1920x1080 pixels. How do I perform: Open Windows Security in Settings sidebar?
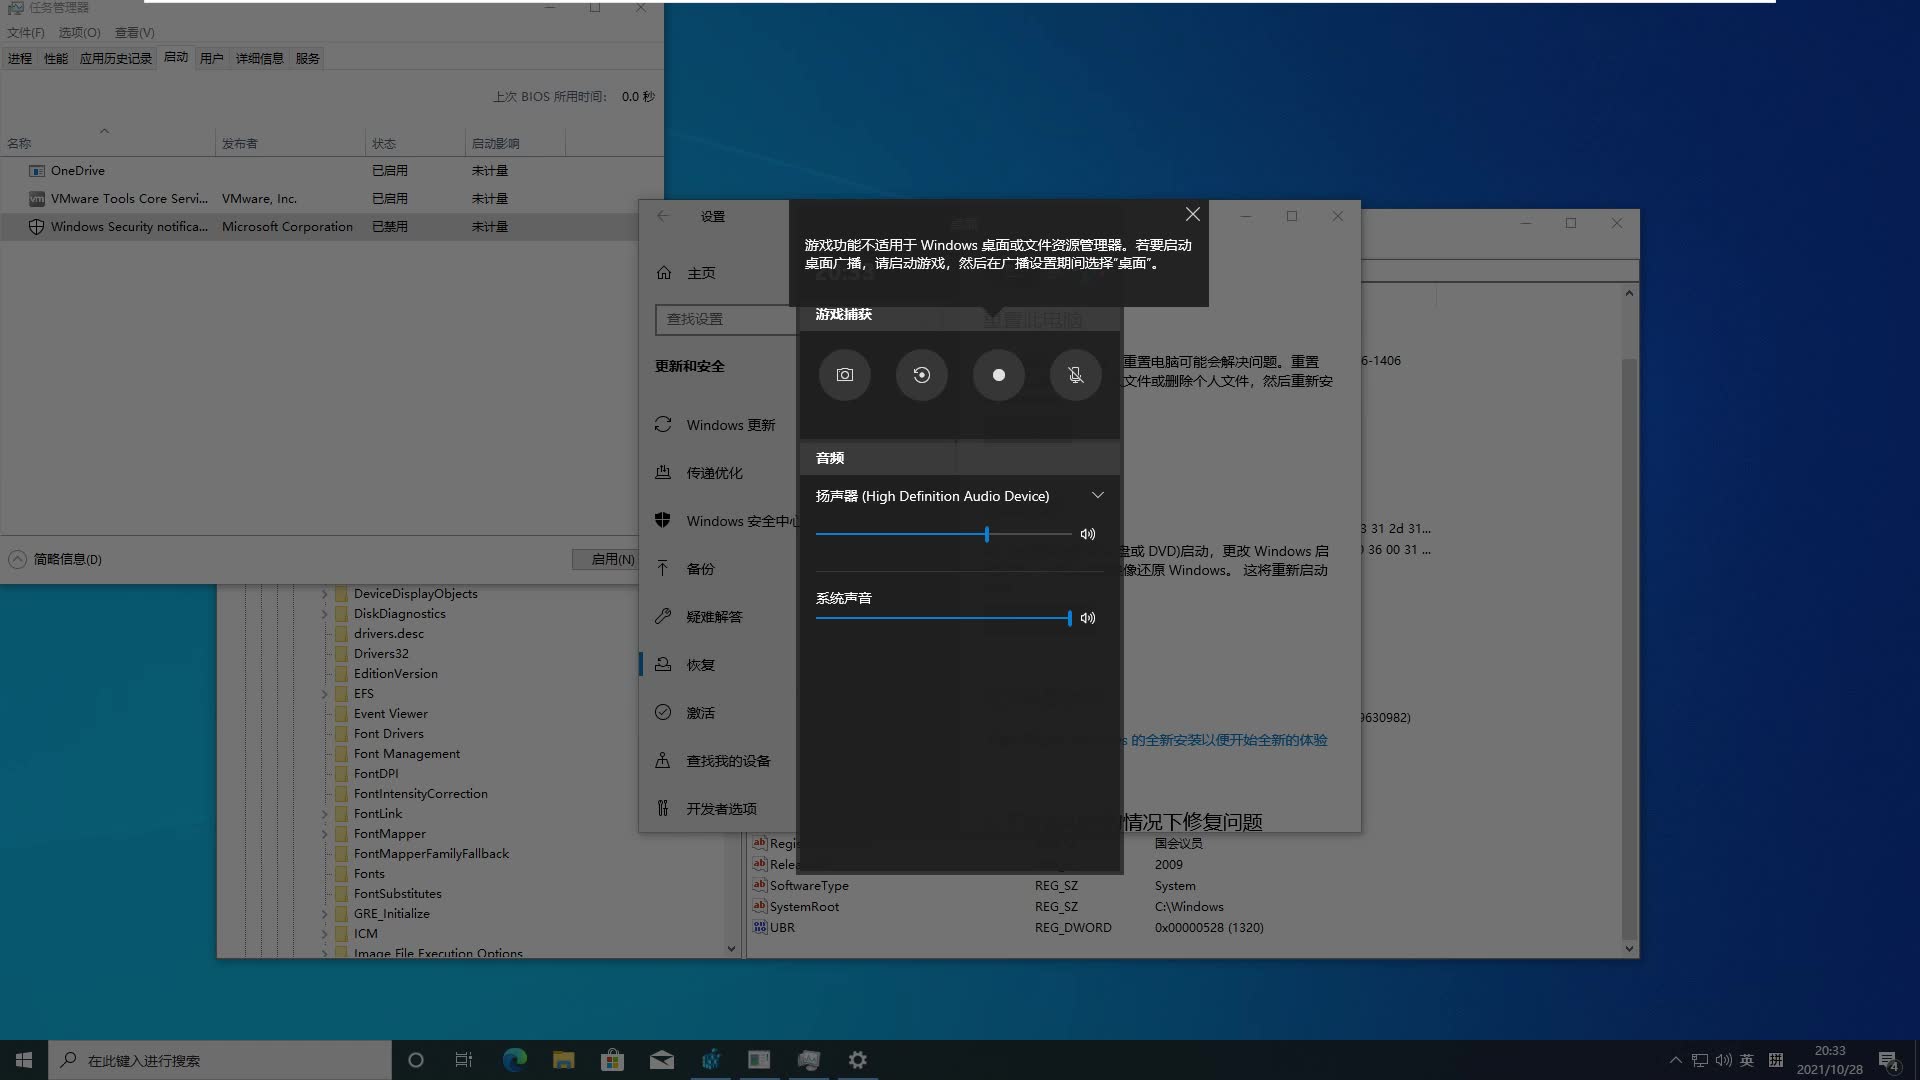(726, 521)
